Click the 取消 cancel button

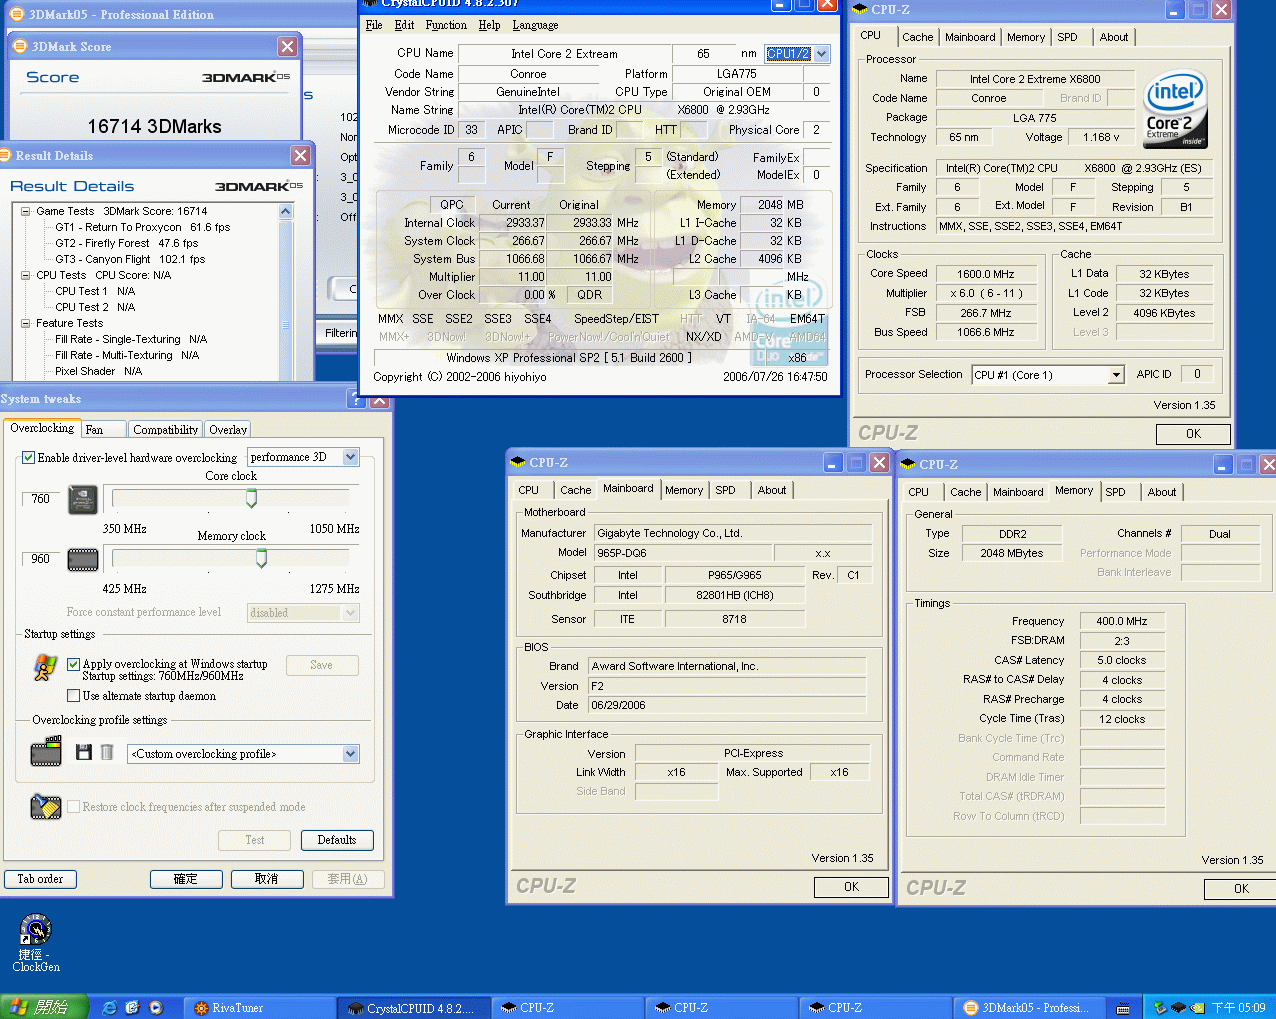[x=267, y=879]
